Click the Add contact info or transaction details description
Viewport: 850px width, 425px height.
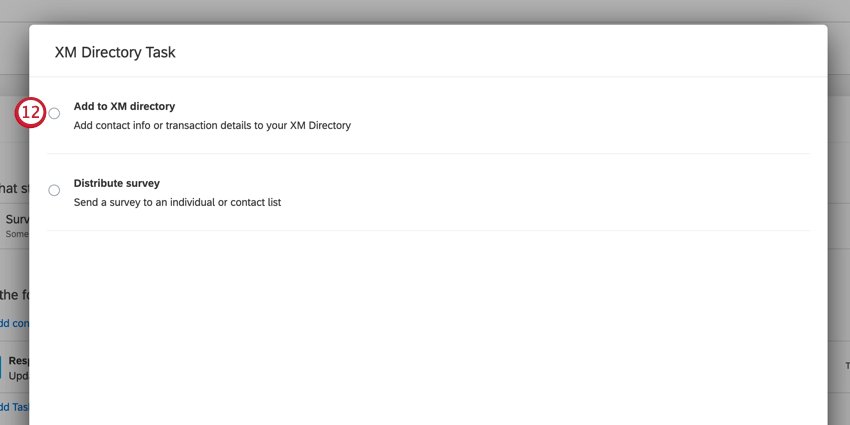pos(212,126)
